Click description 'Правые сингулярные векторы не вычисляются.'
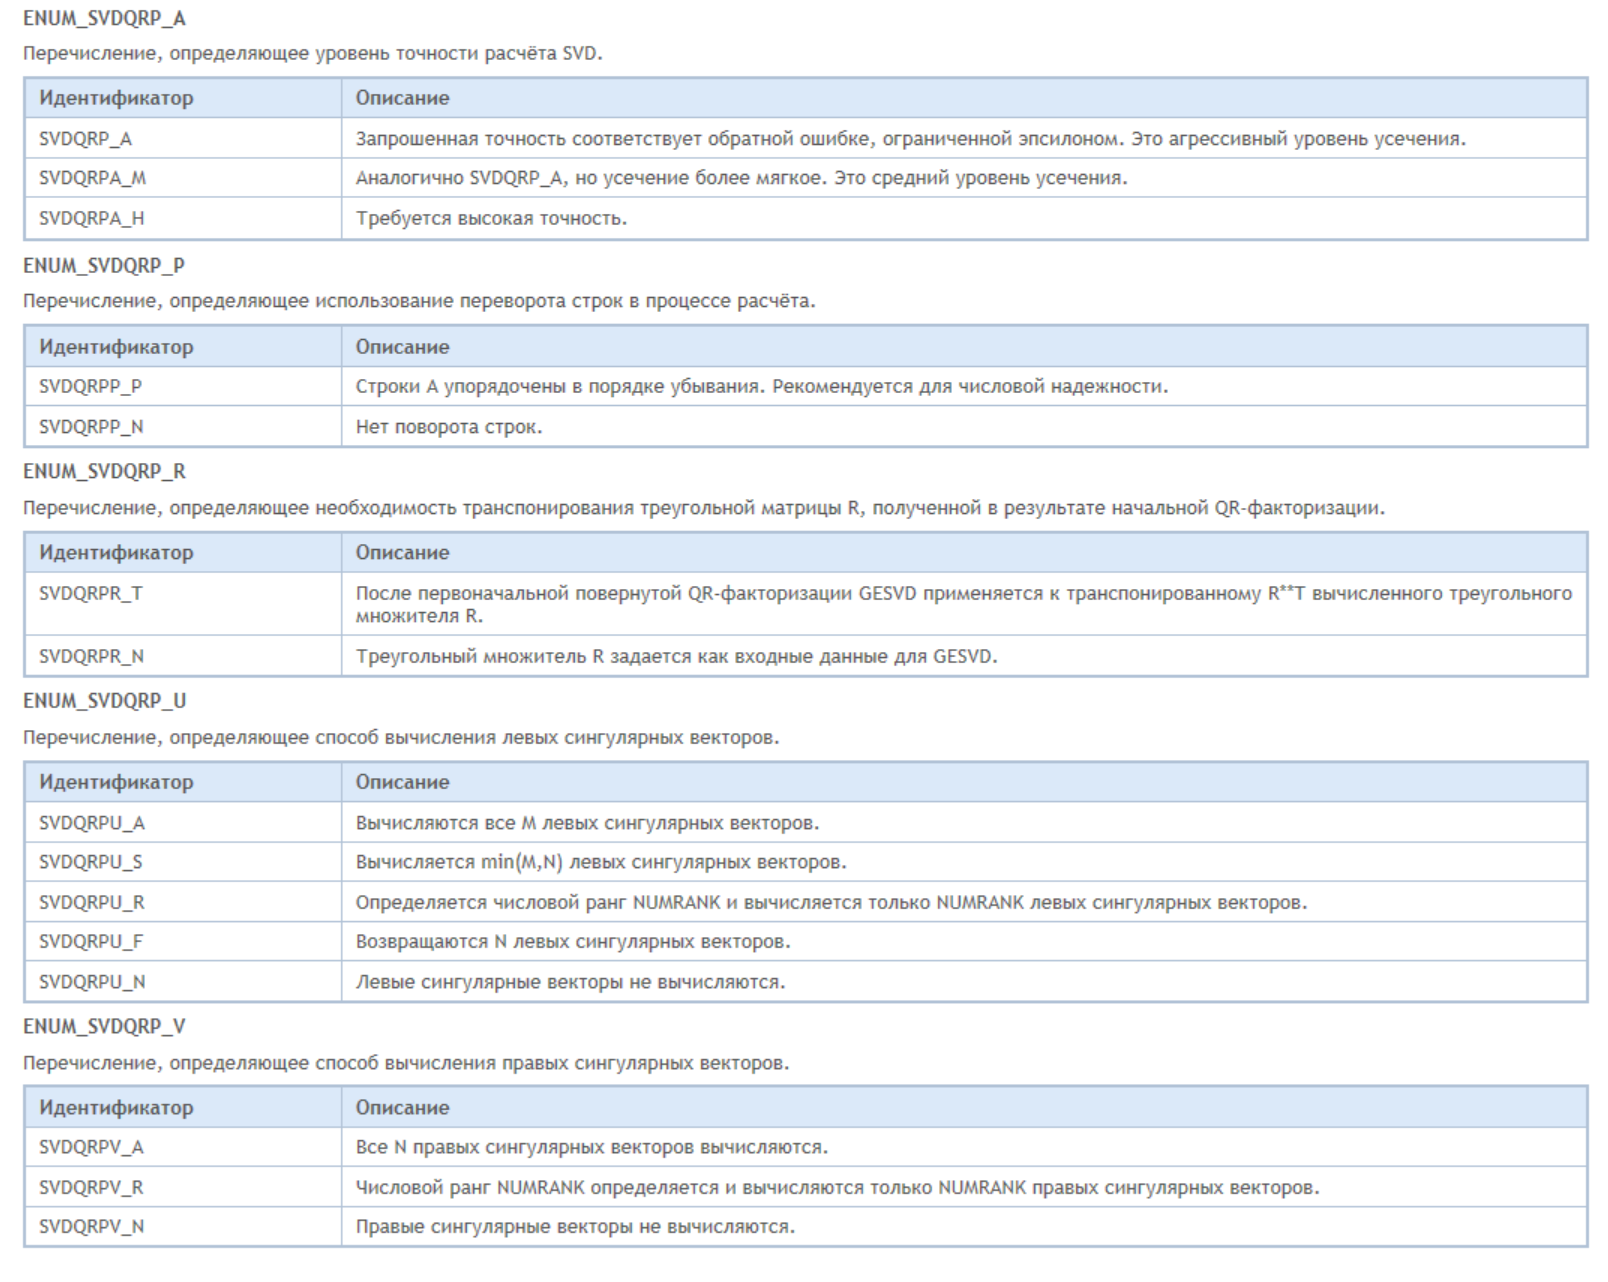This screenshot has width=1608, height=1282. (x=575, y=1227)
